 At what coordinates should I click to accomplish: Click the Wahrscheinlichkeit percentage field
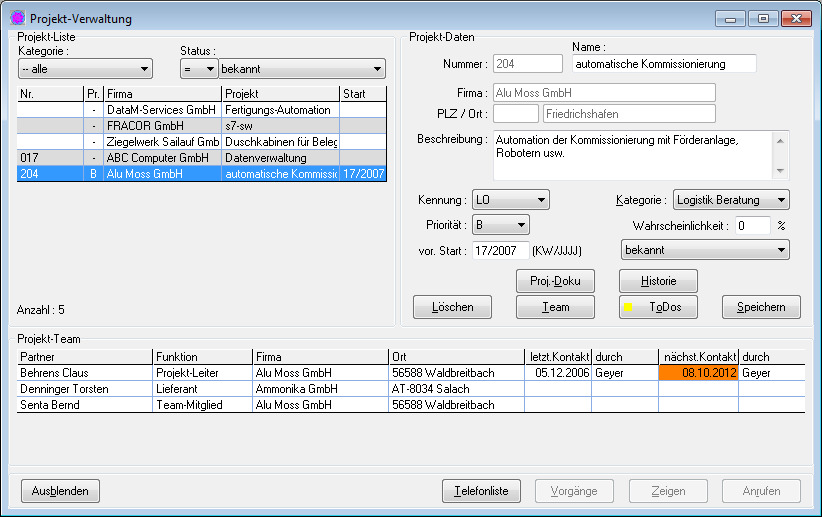coord(753,226)
